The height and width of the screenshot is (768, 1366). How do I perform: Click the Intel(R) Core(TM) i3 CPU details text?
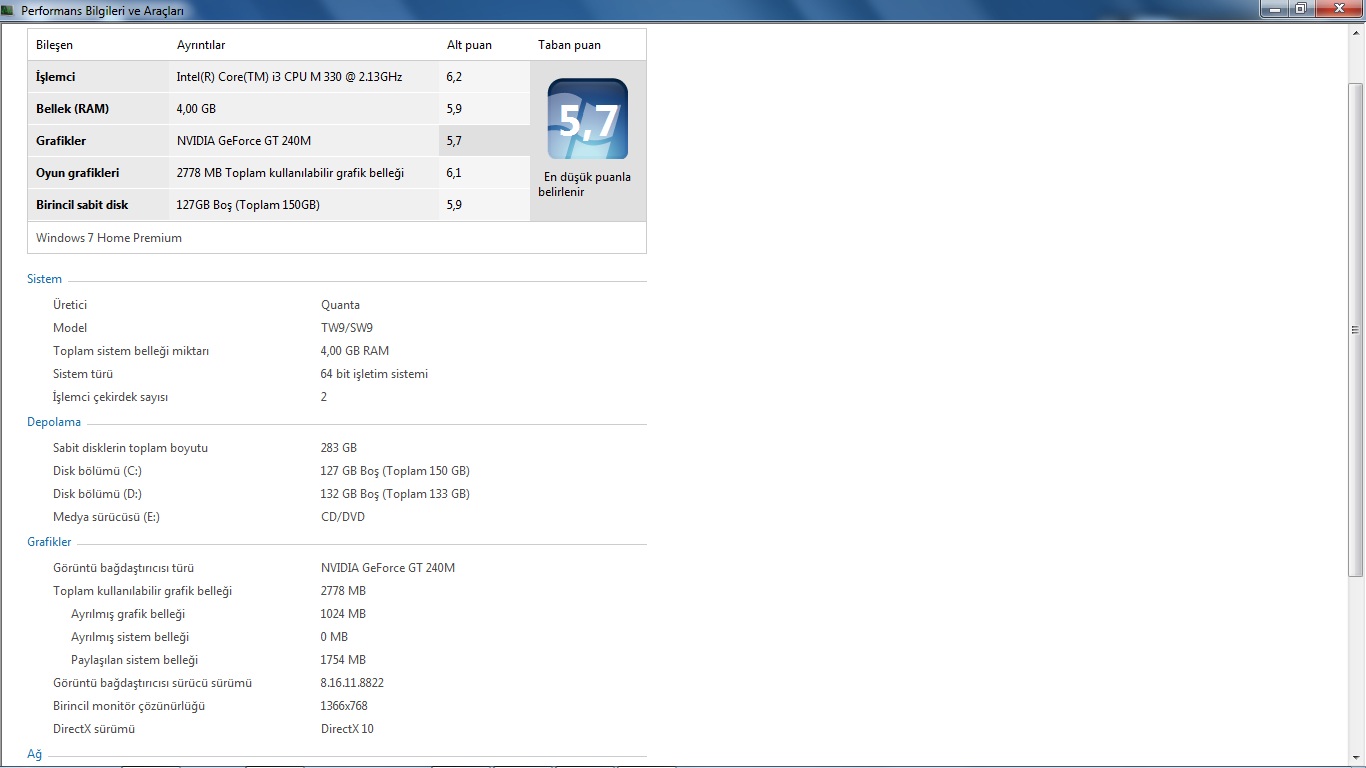[289, 77]
